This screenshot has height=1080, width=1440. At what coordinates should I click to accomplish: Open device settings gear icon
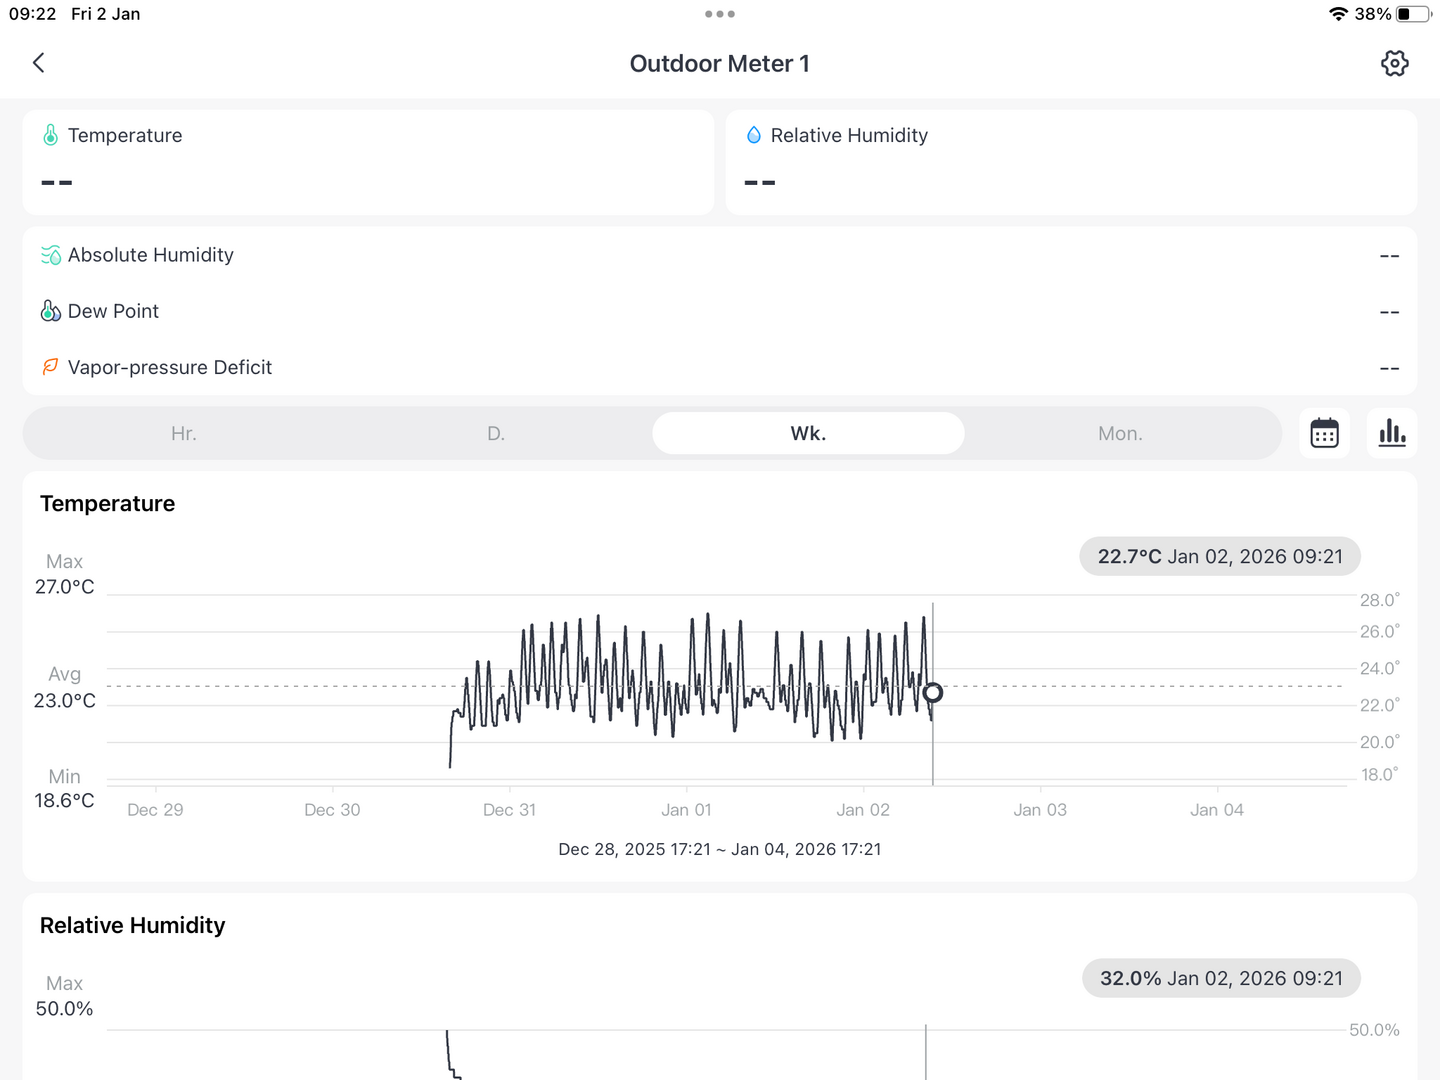click(1394, 63)
